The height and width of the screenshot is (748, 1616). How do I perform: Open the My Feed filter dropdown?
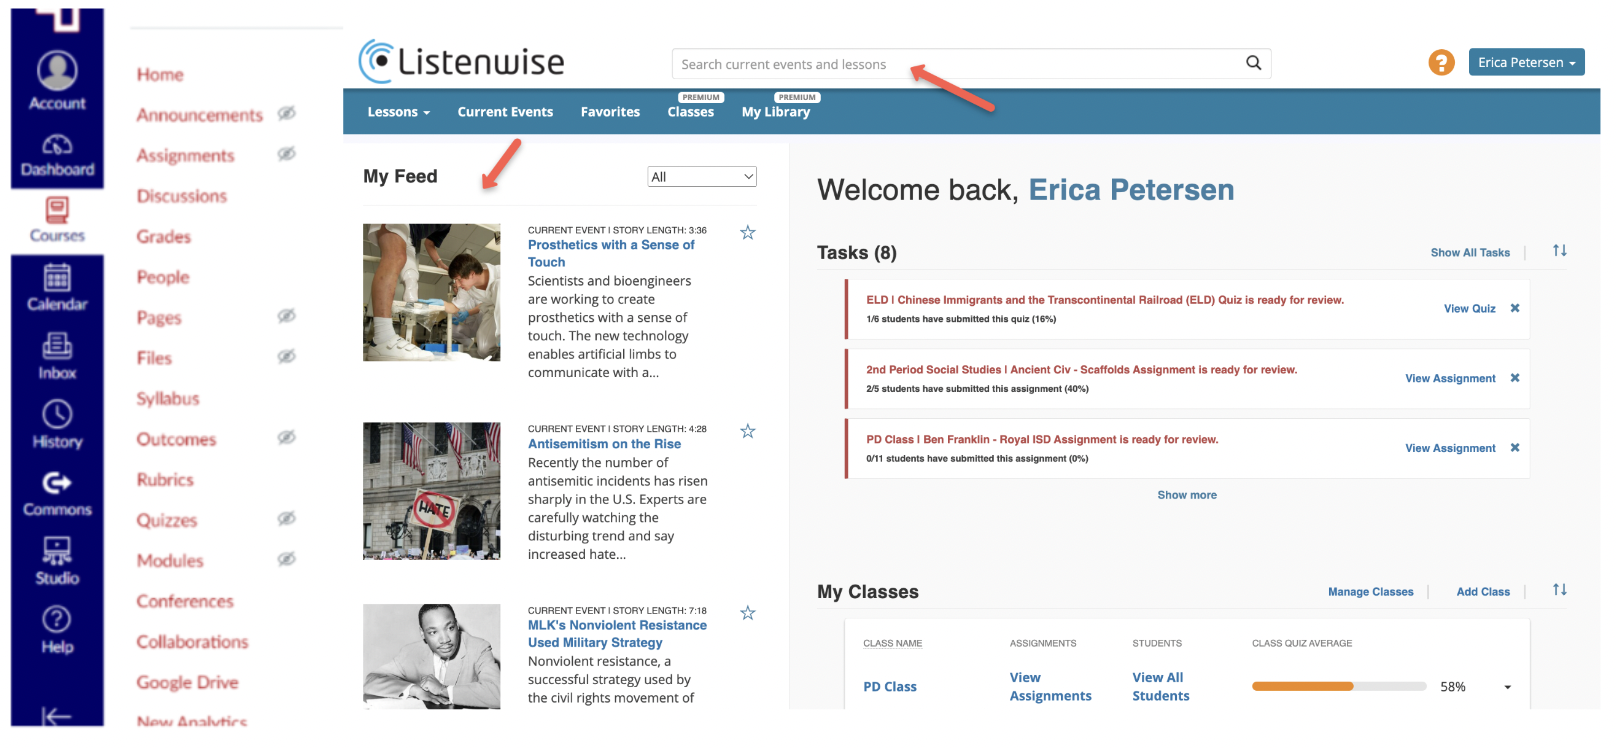(x=702, y=177)
